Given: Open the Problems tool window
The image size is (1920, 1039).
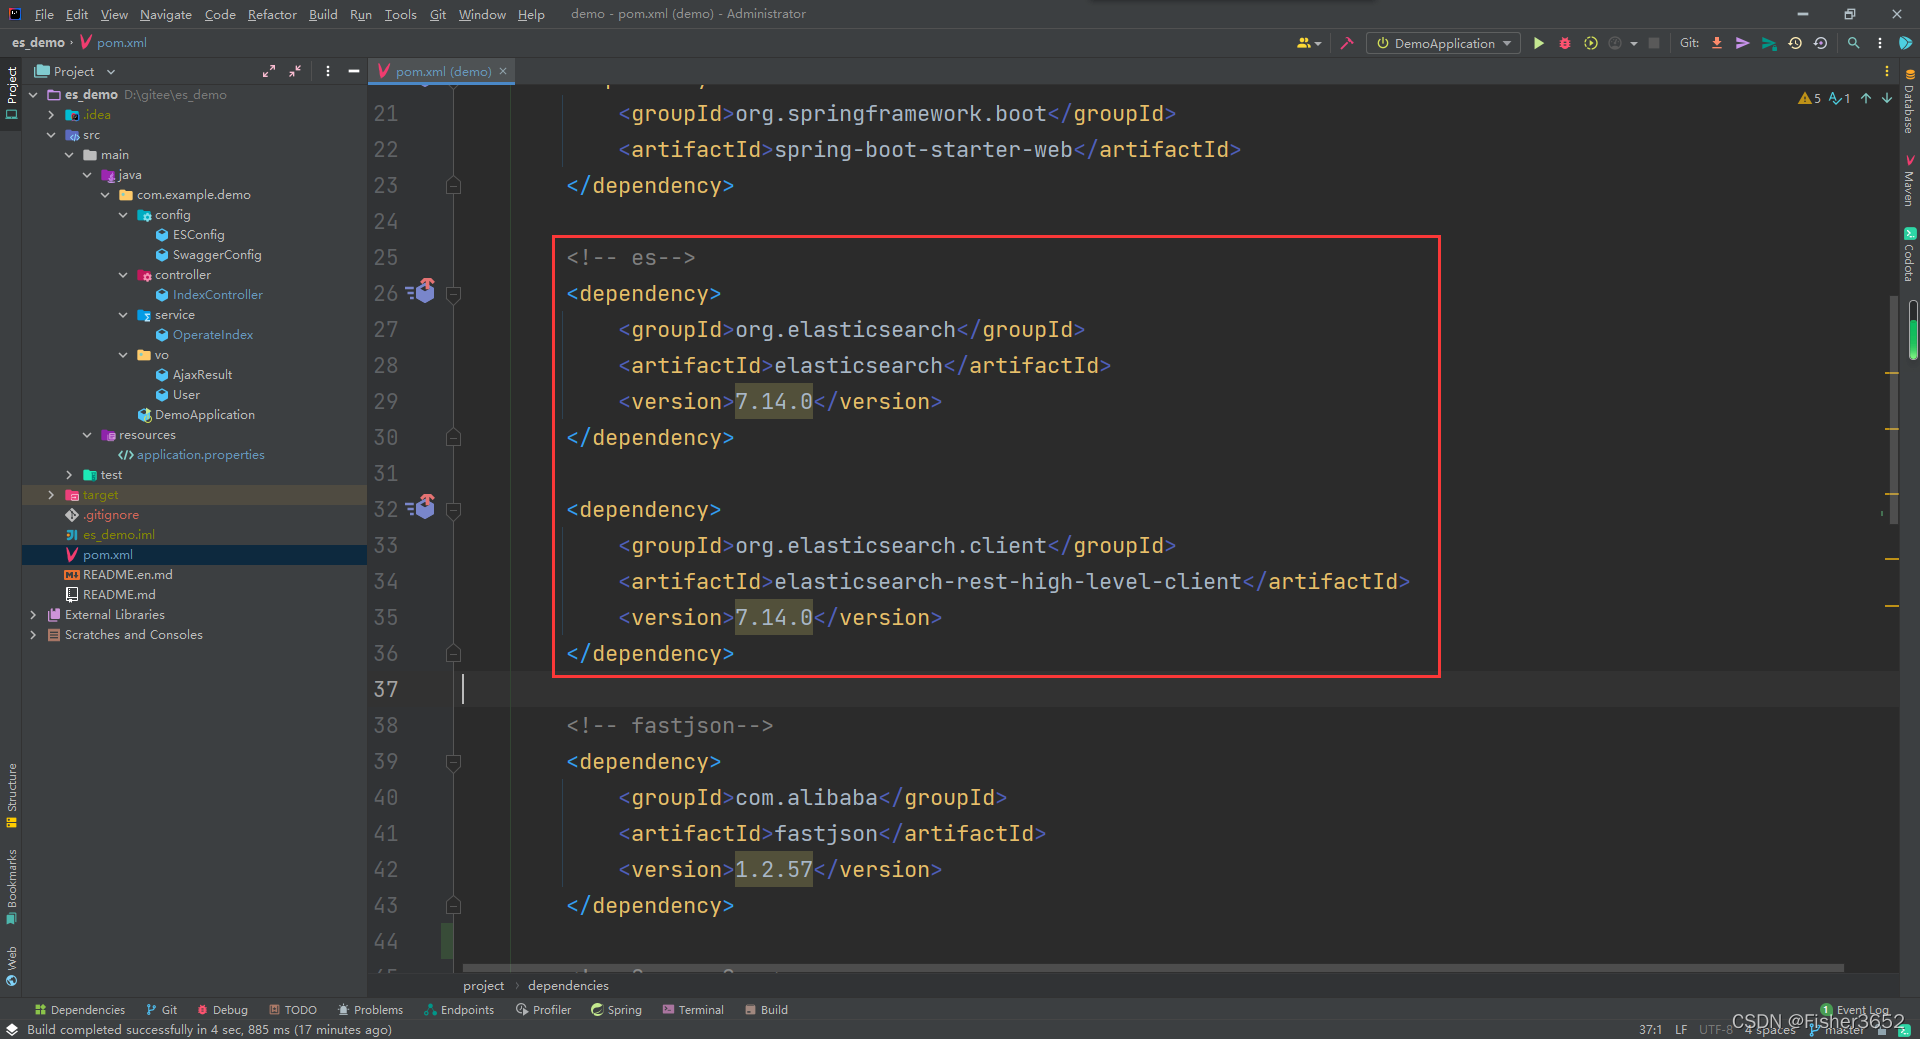Looking at the screenshot, I should [370, 1010].
